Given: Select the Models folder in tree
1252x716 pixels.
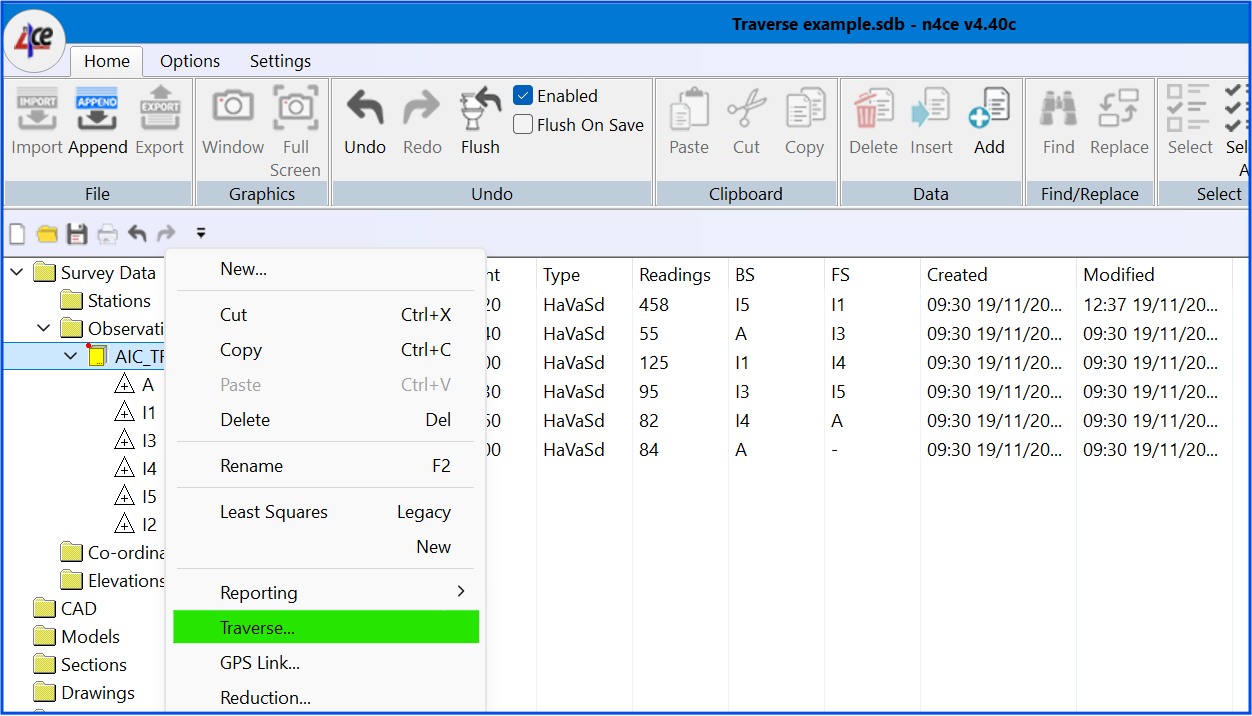Looking at the screenshot, I should pos(77,636).
